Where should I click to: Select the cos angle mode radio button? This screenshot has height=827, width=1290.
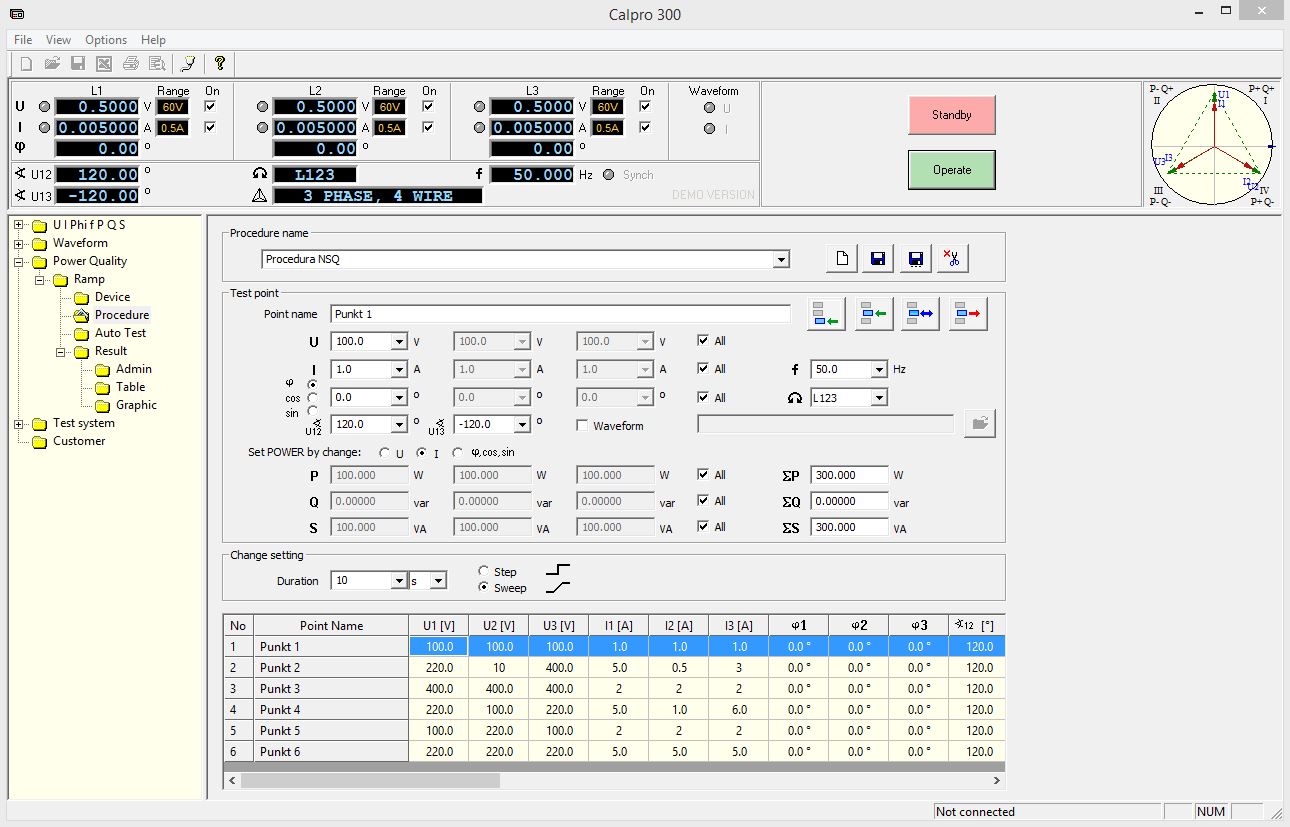pyautogui.click(x=313, y=398)
